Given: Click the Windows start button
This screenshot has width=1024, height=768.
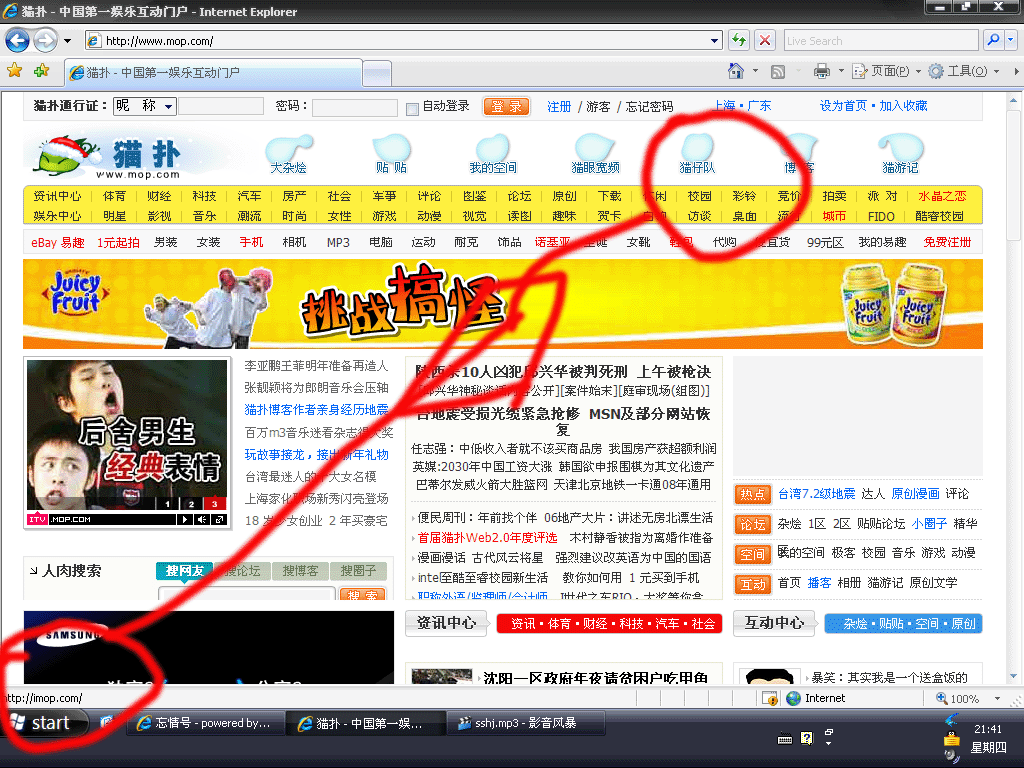Looking at the screenshot, I should (44, 722).
